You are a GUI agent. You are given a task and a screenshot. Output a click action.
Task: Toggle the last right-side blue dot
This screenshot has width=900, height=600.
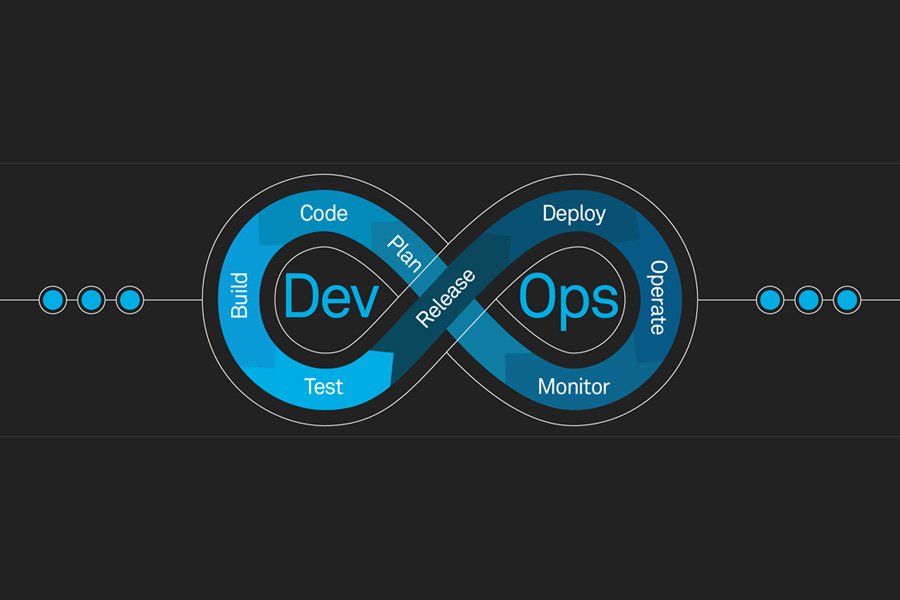click(x=845, y=298)
